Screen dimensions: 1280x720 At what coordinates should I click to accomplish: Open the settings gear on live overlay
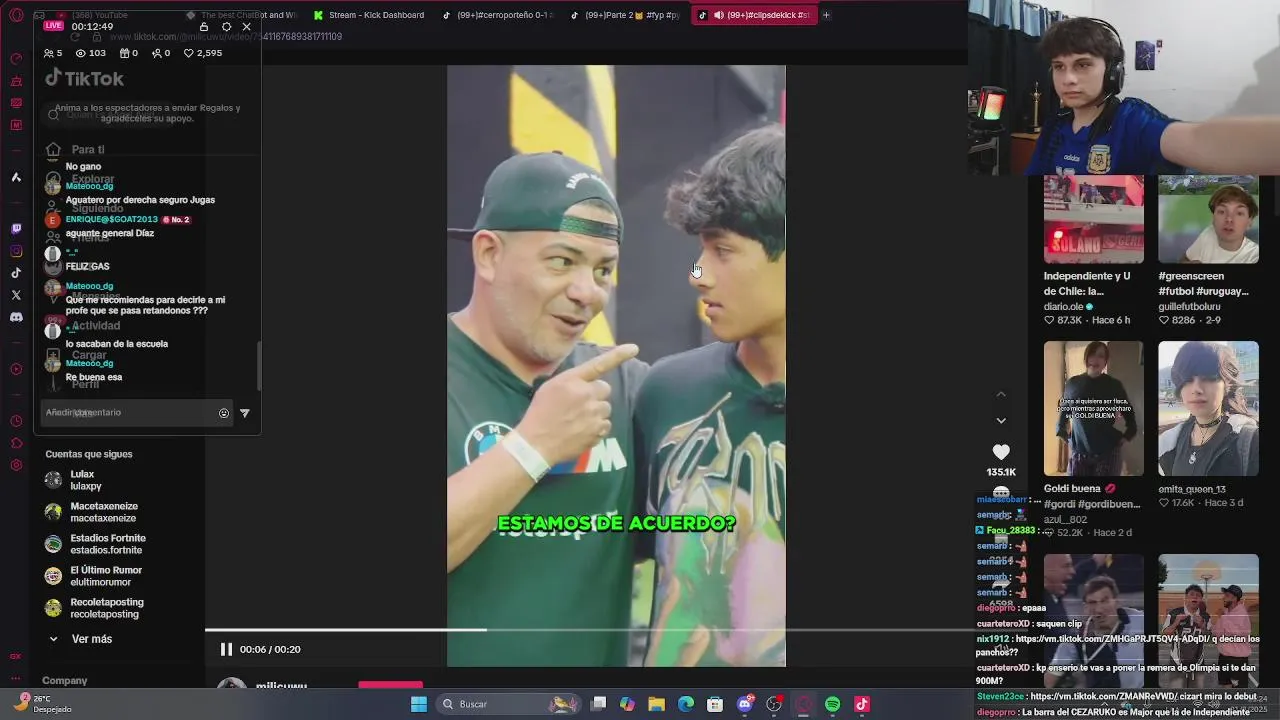[x=226, y=27]
